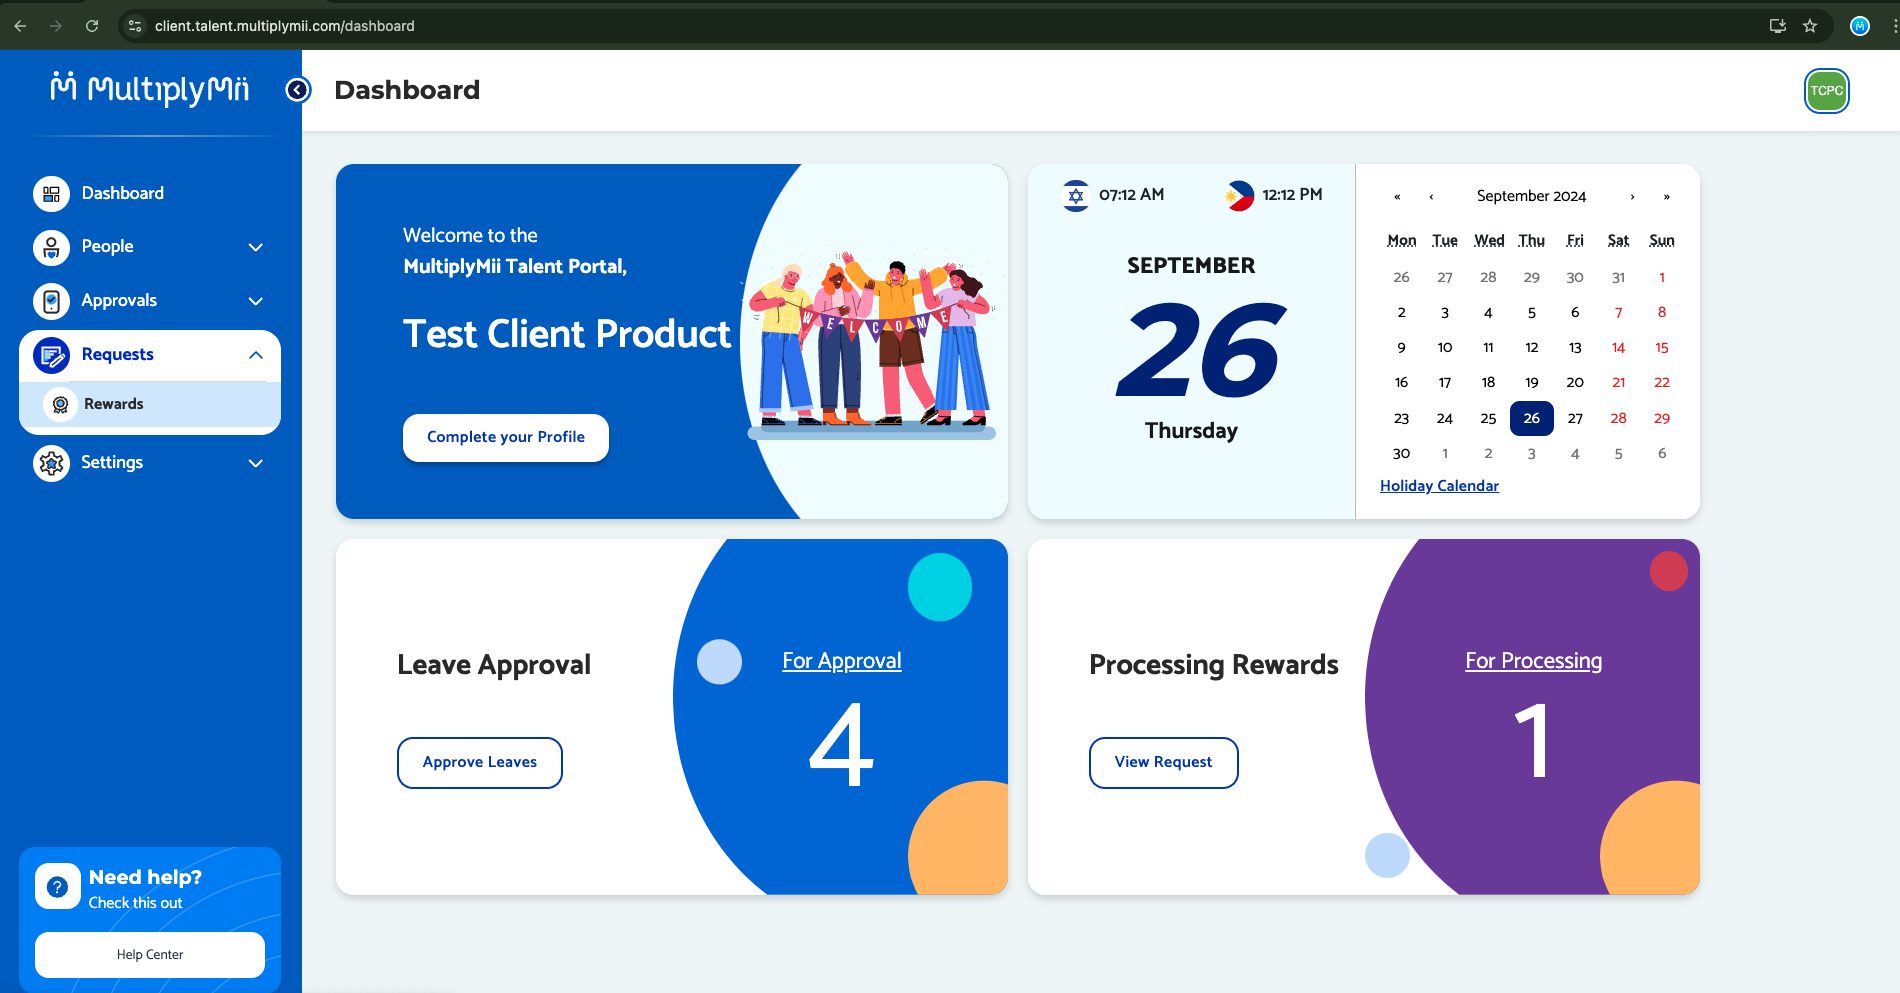Open the Help Center button

point(150,955)
